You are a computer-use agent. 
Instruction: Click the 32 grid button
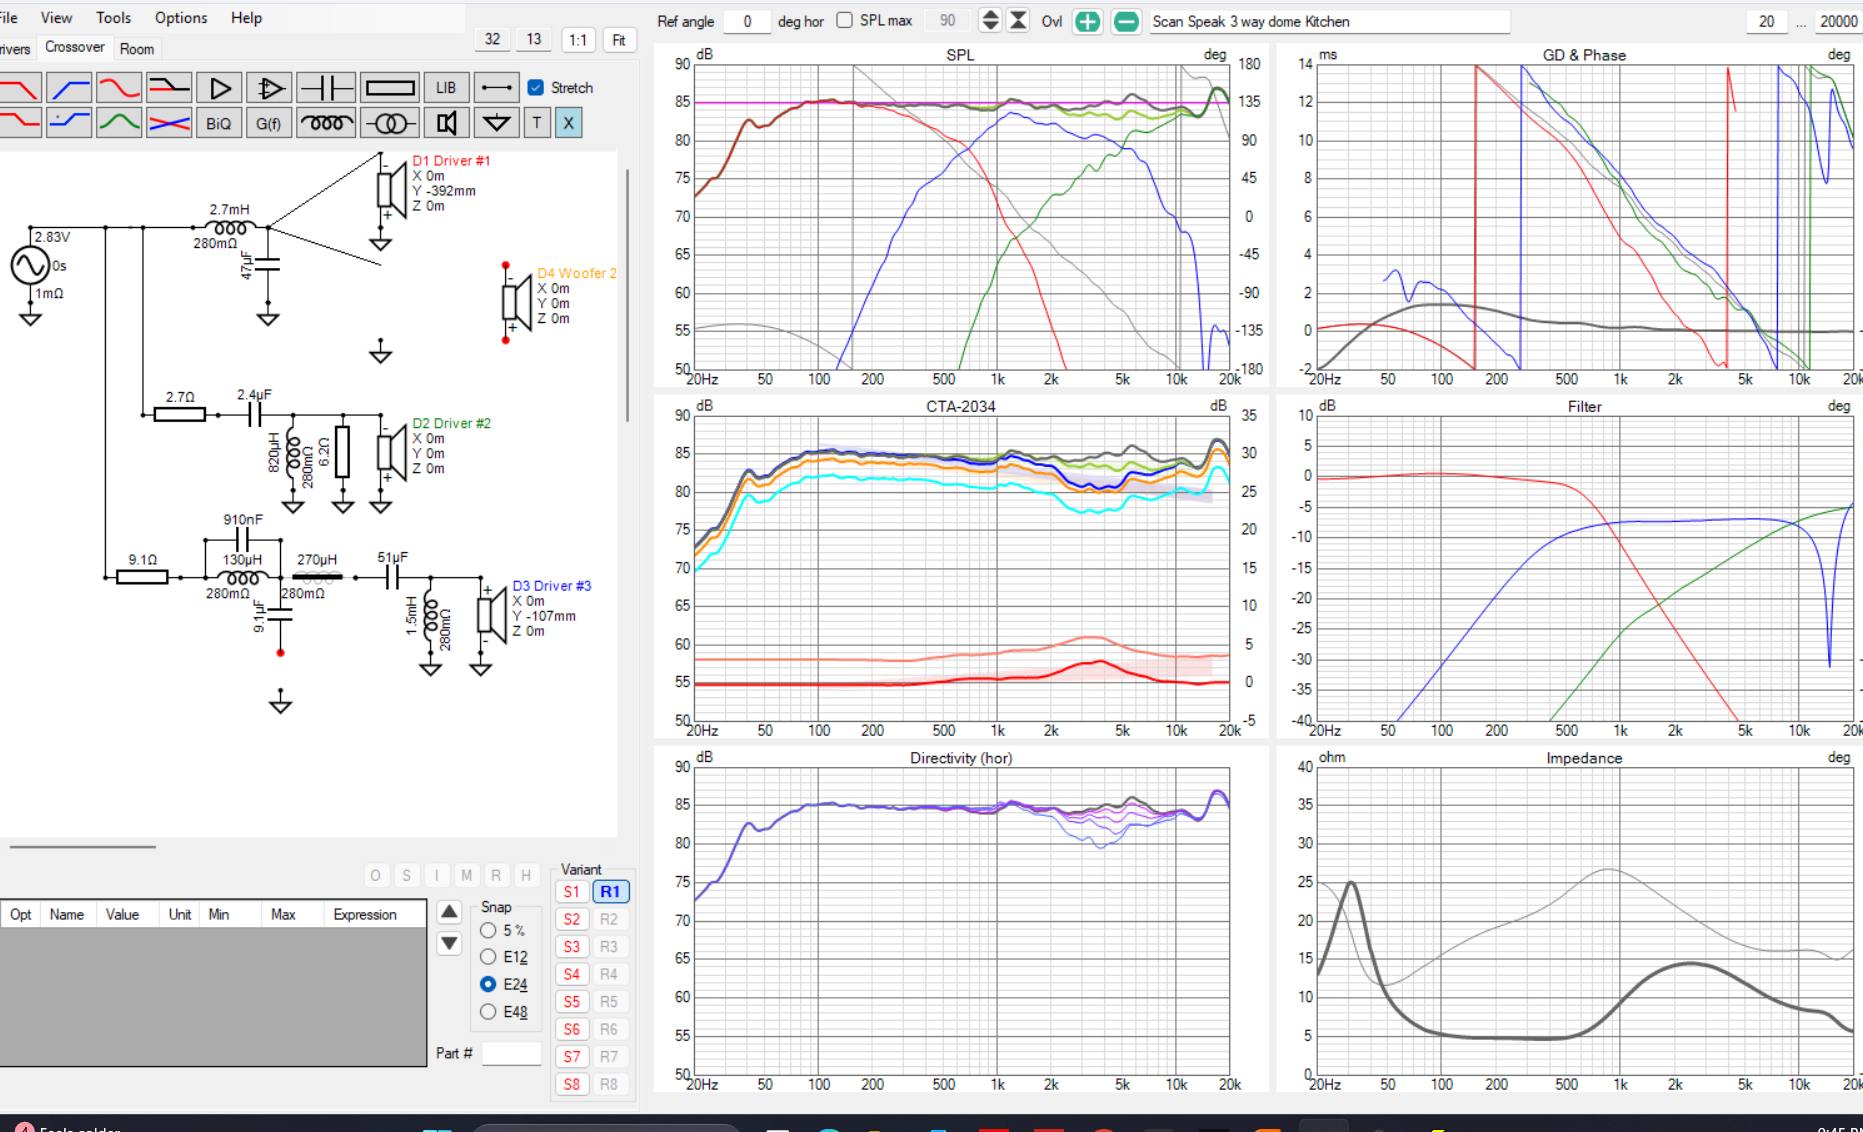pyautogui.click(x=493, y=39)
